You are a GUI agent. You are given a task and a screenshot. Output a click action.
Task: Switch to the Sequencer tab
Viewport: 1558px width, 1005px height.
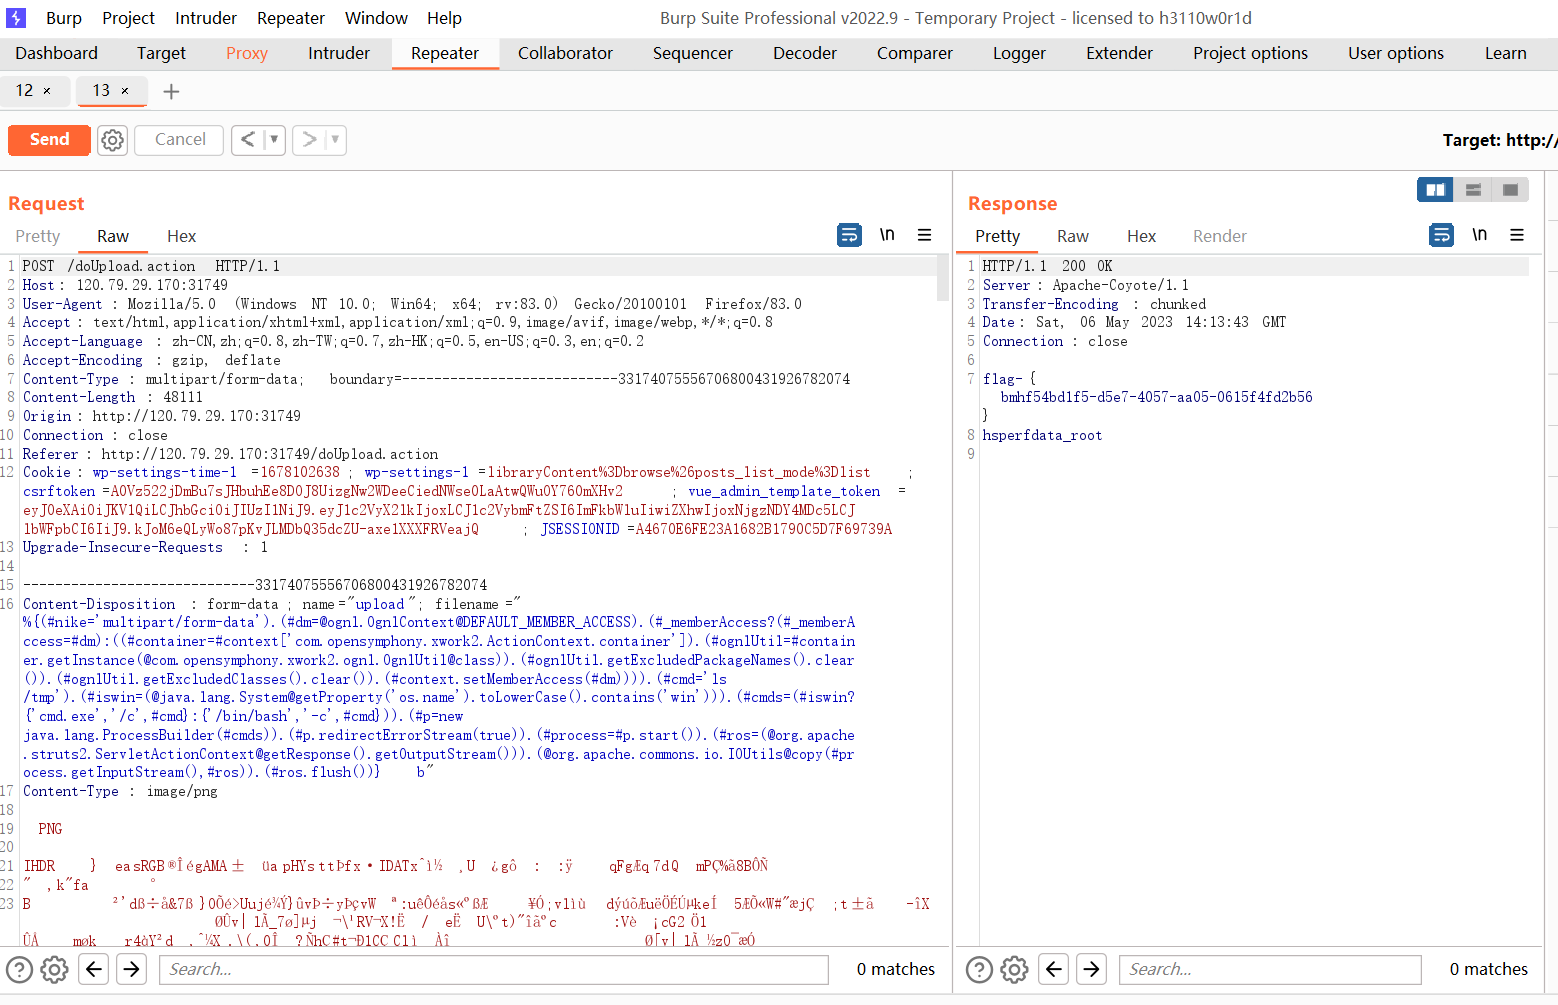click(693, 53)
